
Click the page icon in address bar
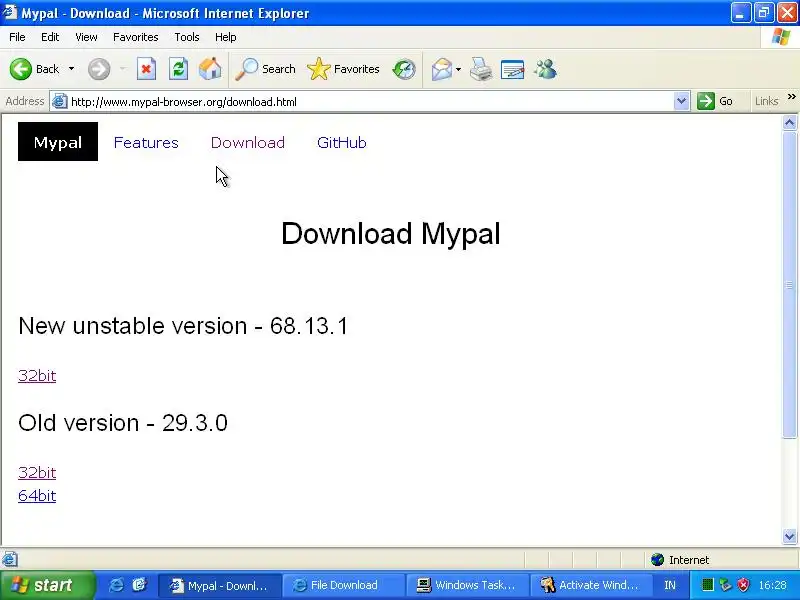[60, 102]
